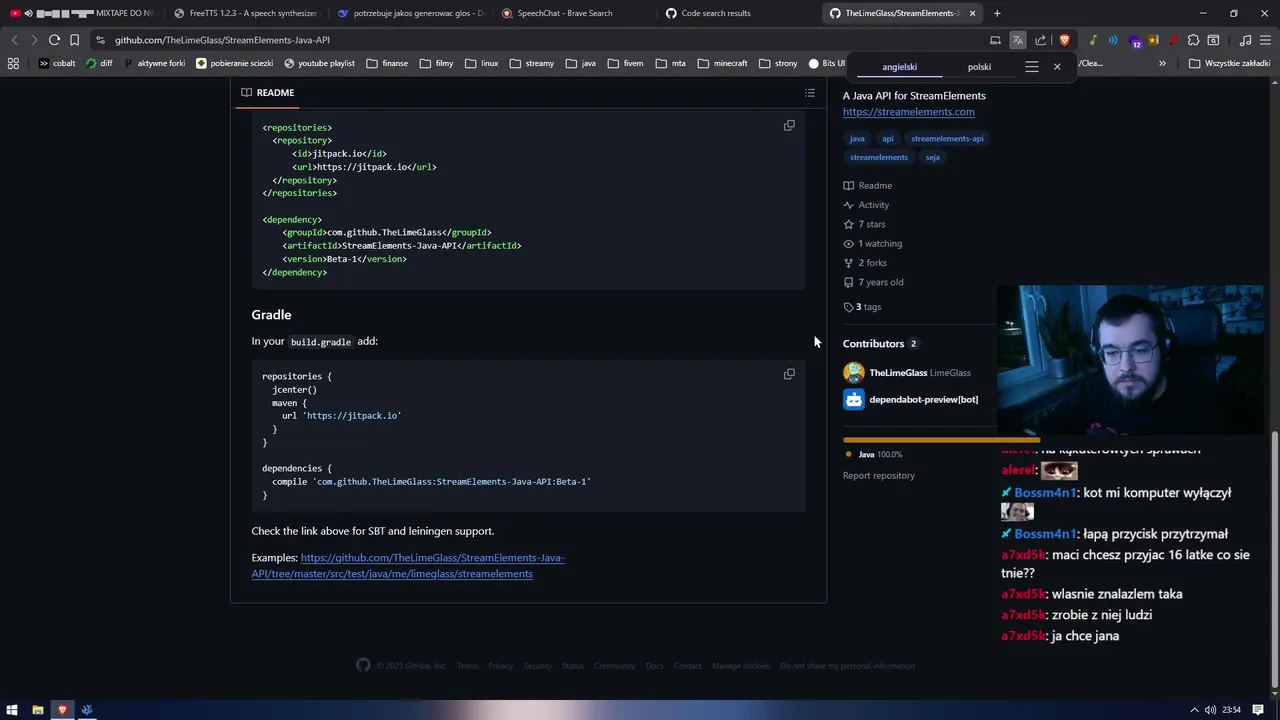1280x720 pixels.
Task: Reload the GitHub page
Action: click(54, 40)
